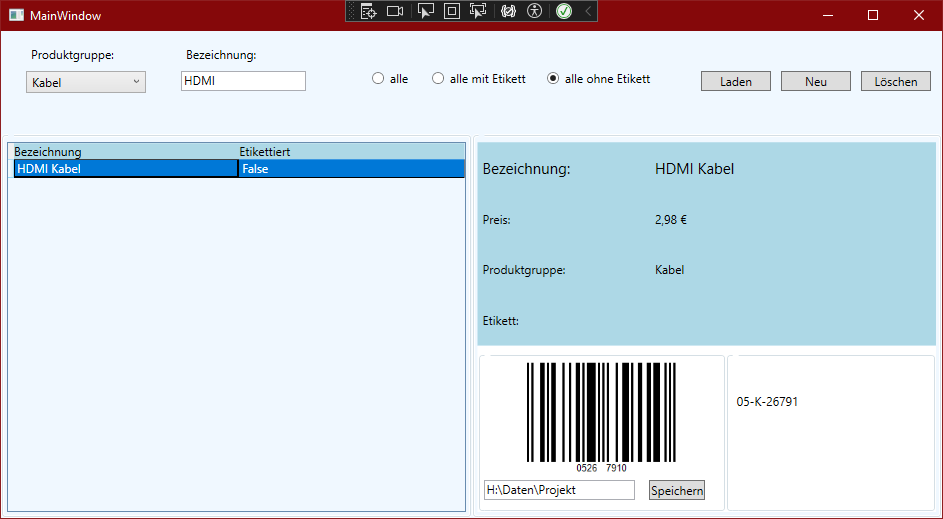This screenshot has width=943, height=519.
Task: Open the Produktgruppe dropdown showing Kabel
Action: tap(86, 82)
